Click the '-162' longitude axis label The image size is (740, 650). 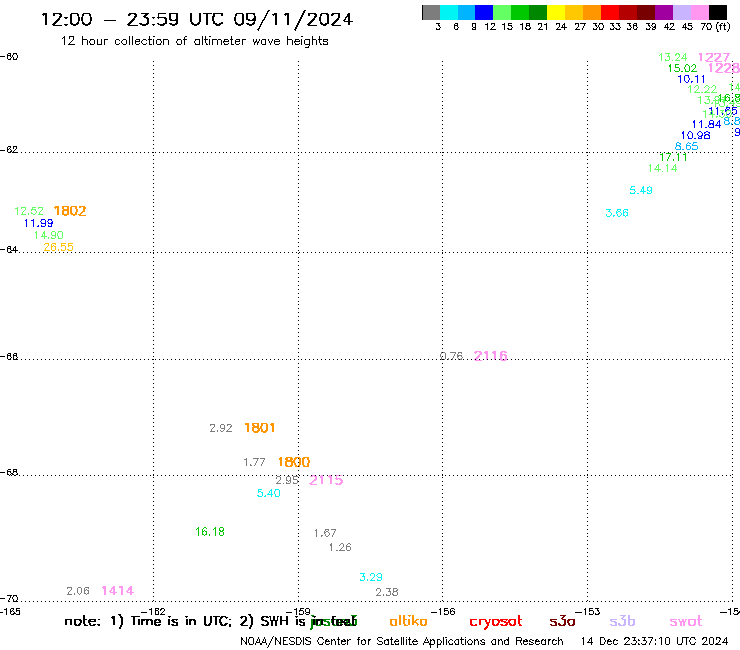point(153,612)
